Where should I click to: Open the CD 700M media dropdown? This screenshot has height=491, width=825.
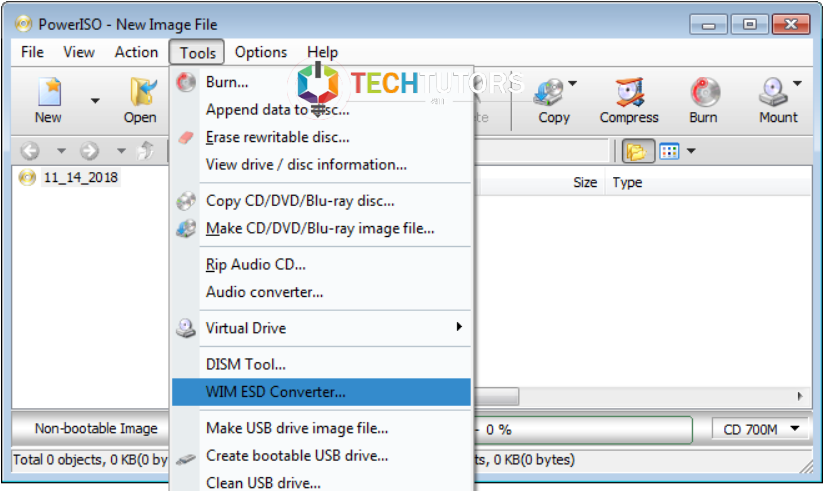(760, 429)
